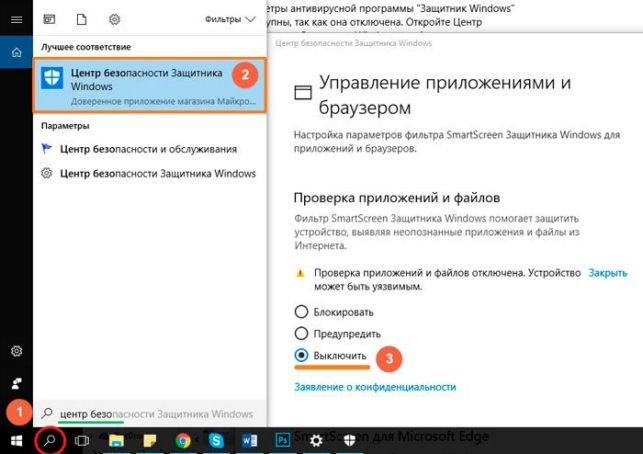The width and height of the screenshot is (643, 454).
Task: Filter search results by documents icon
Action: pos(82,19)
